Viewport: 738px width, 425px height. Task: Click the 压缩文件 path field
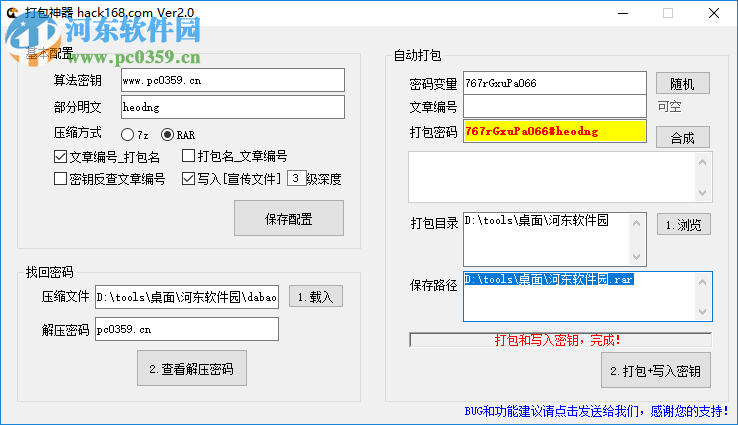(x=187, y=297)
